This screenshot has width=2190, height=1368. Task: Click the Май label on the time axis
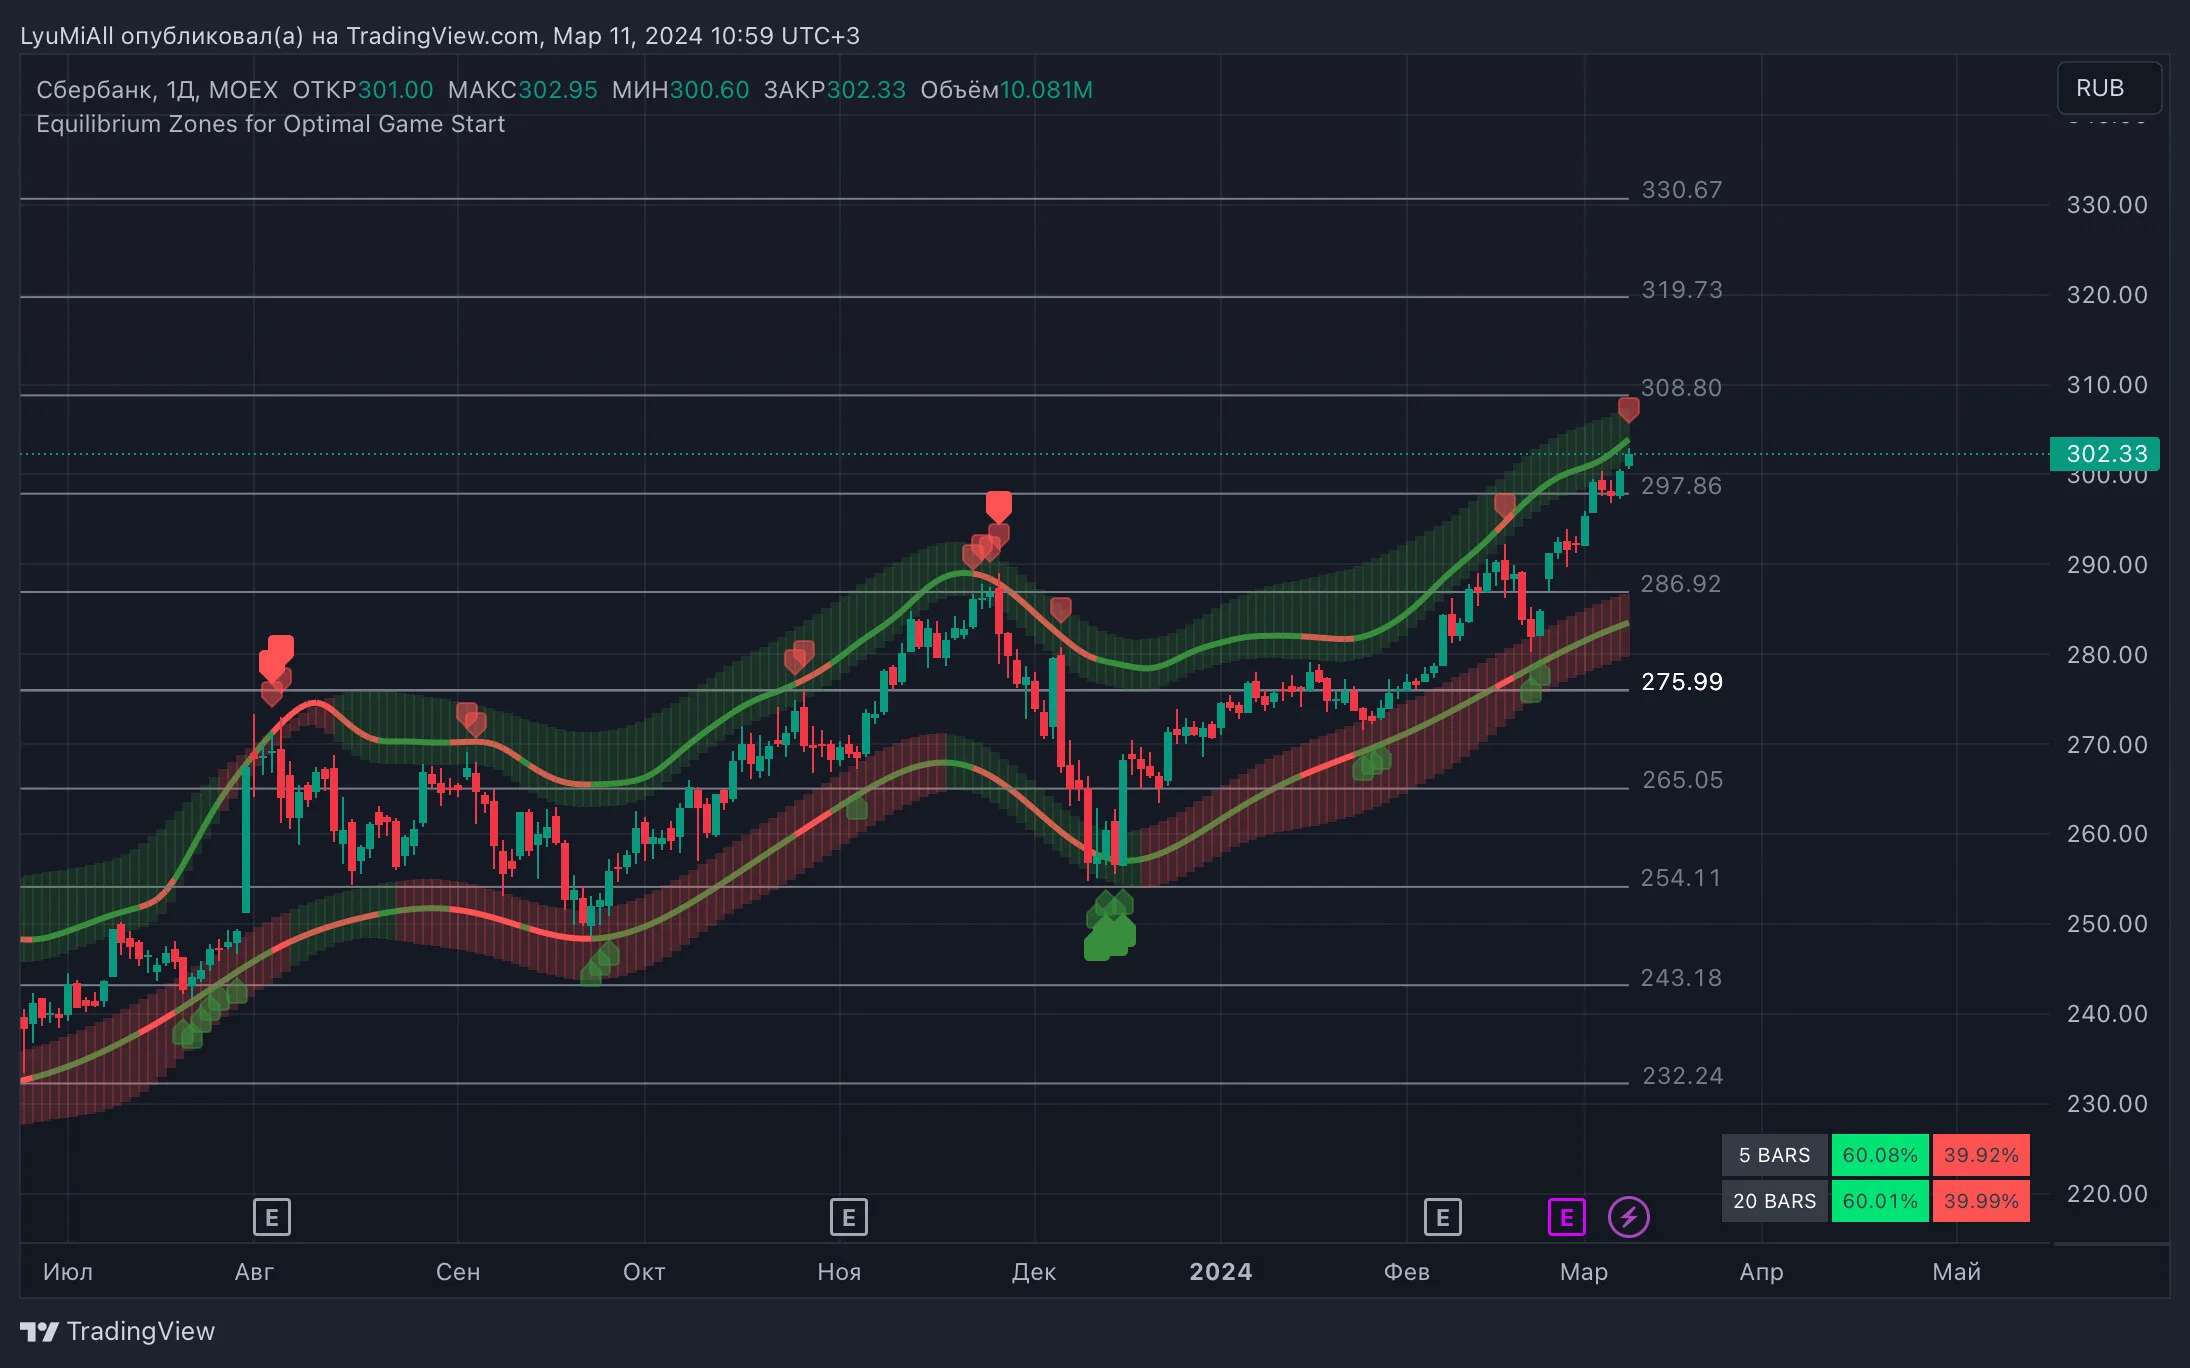[1957, 1272]
